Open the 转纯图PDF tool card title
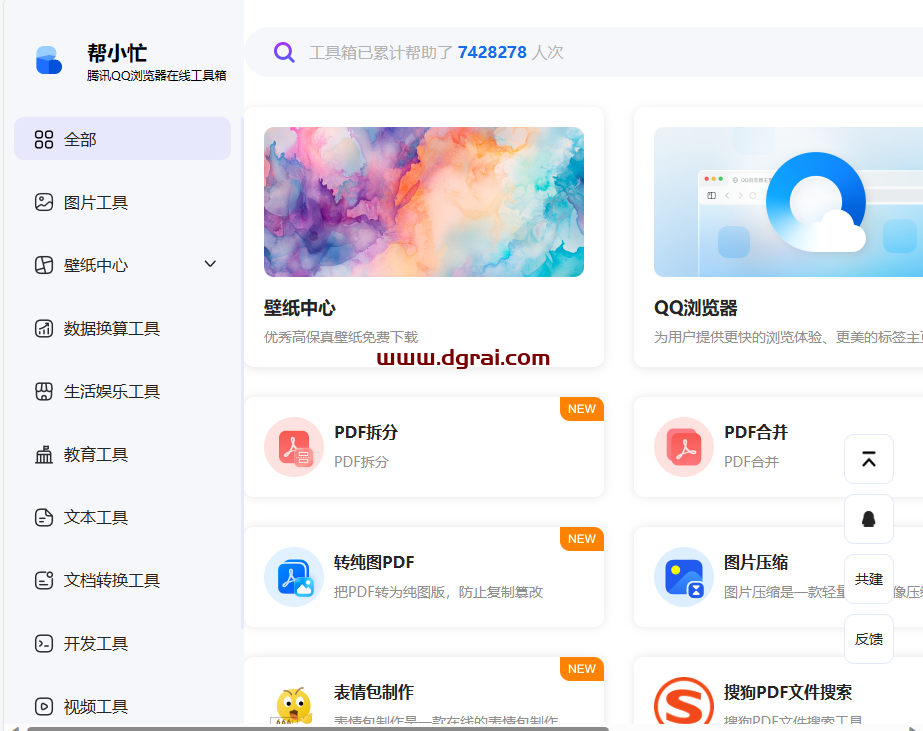Viewport: 923px width, 731px height. click(374, 563)
